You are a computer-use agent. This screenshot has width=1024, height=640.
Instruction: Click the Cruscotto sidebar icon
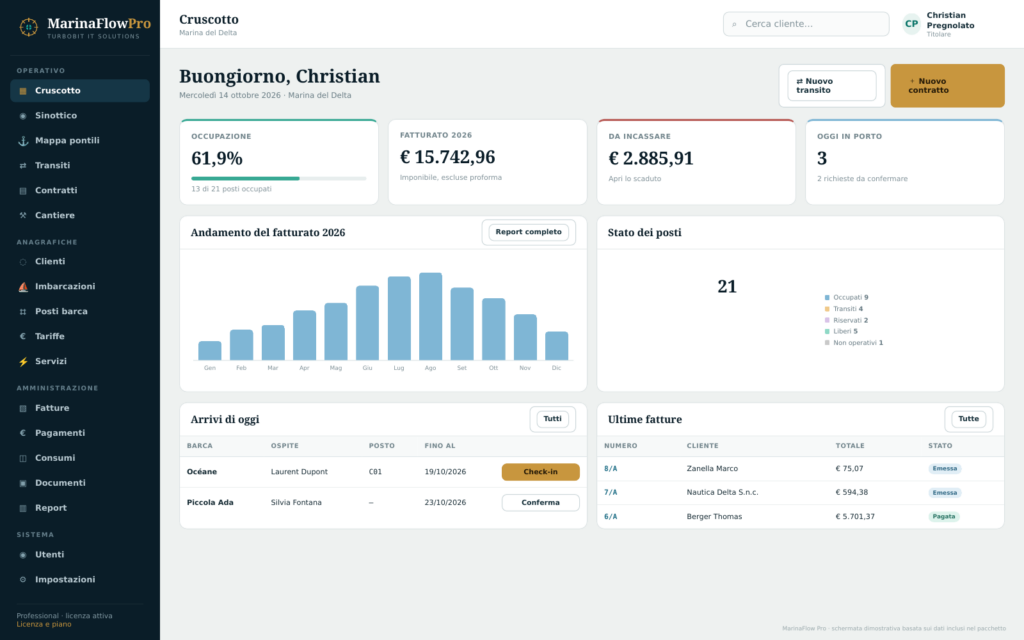(x=23, y=91)
